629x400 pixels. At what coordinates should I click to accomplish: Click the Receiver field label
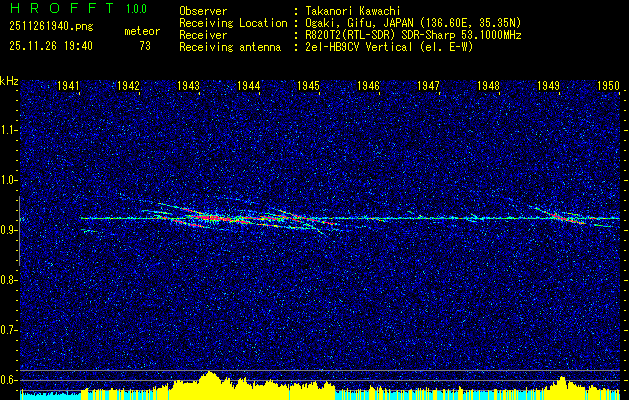[x=203, y=35]
